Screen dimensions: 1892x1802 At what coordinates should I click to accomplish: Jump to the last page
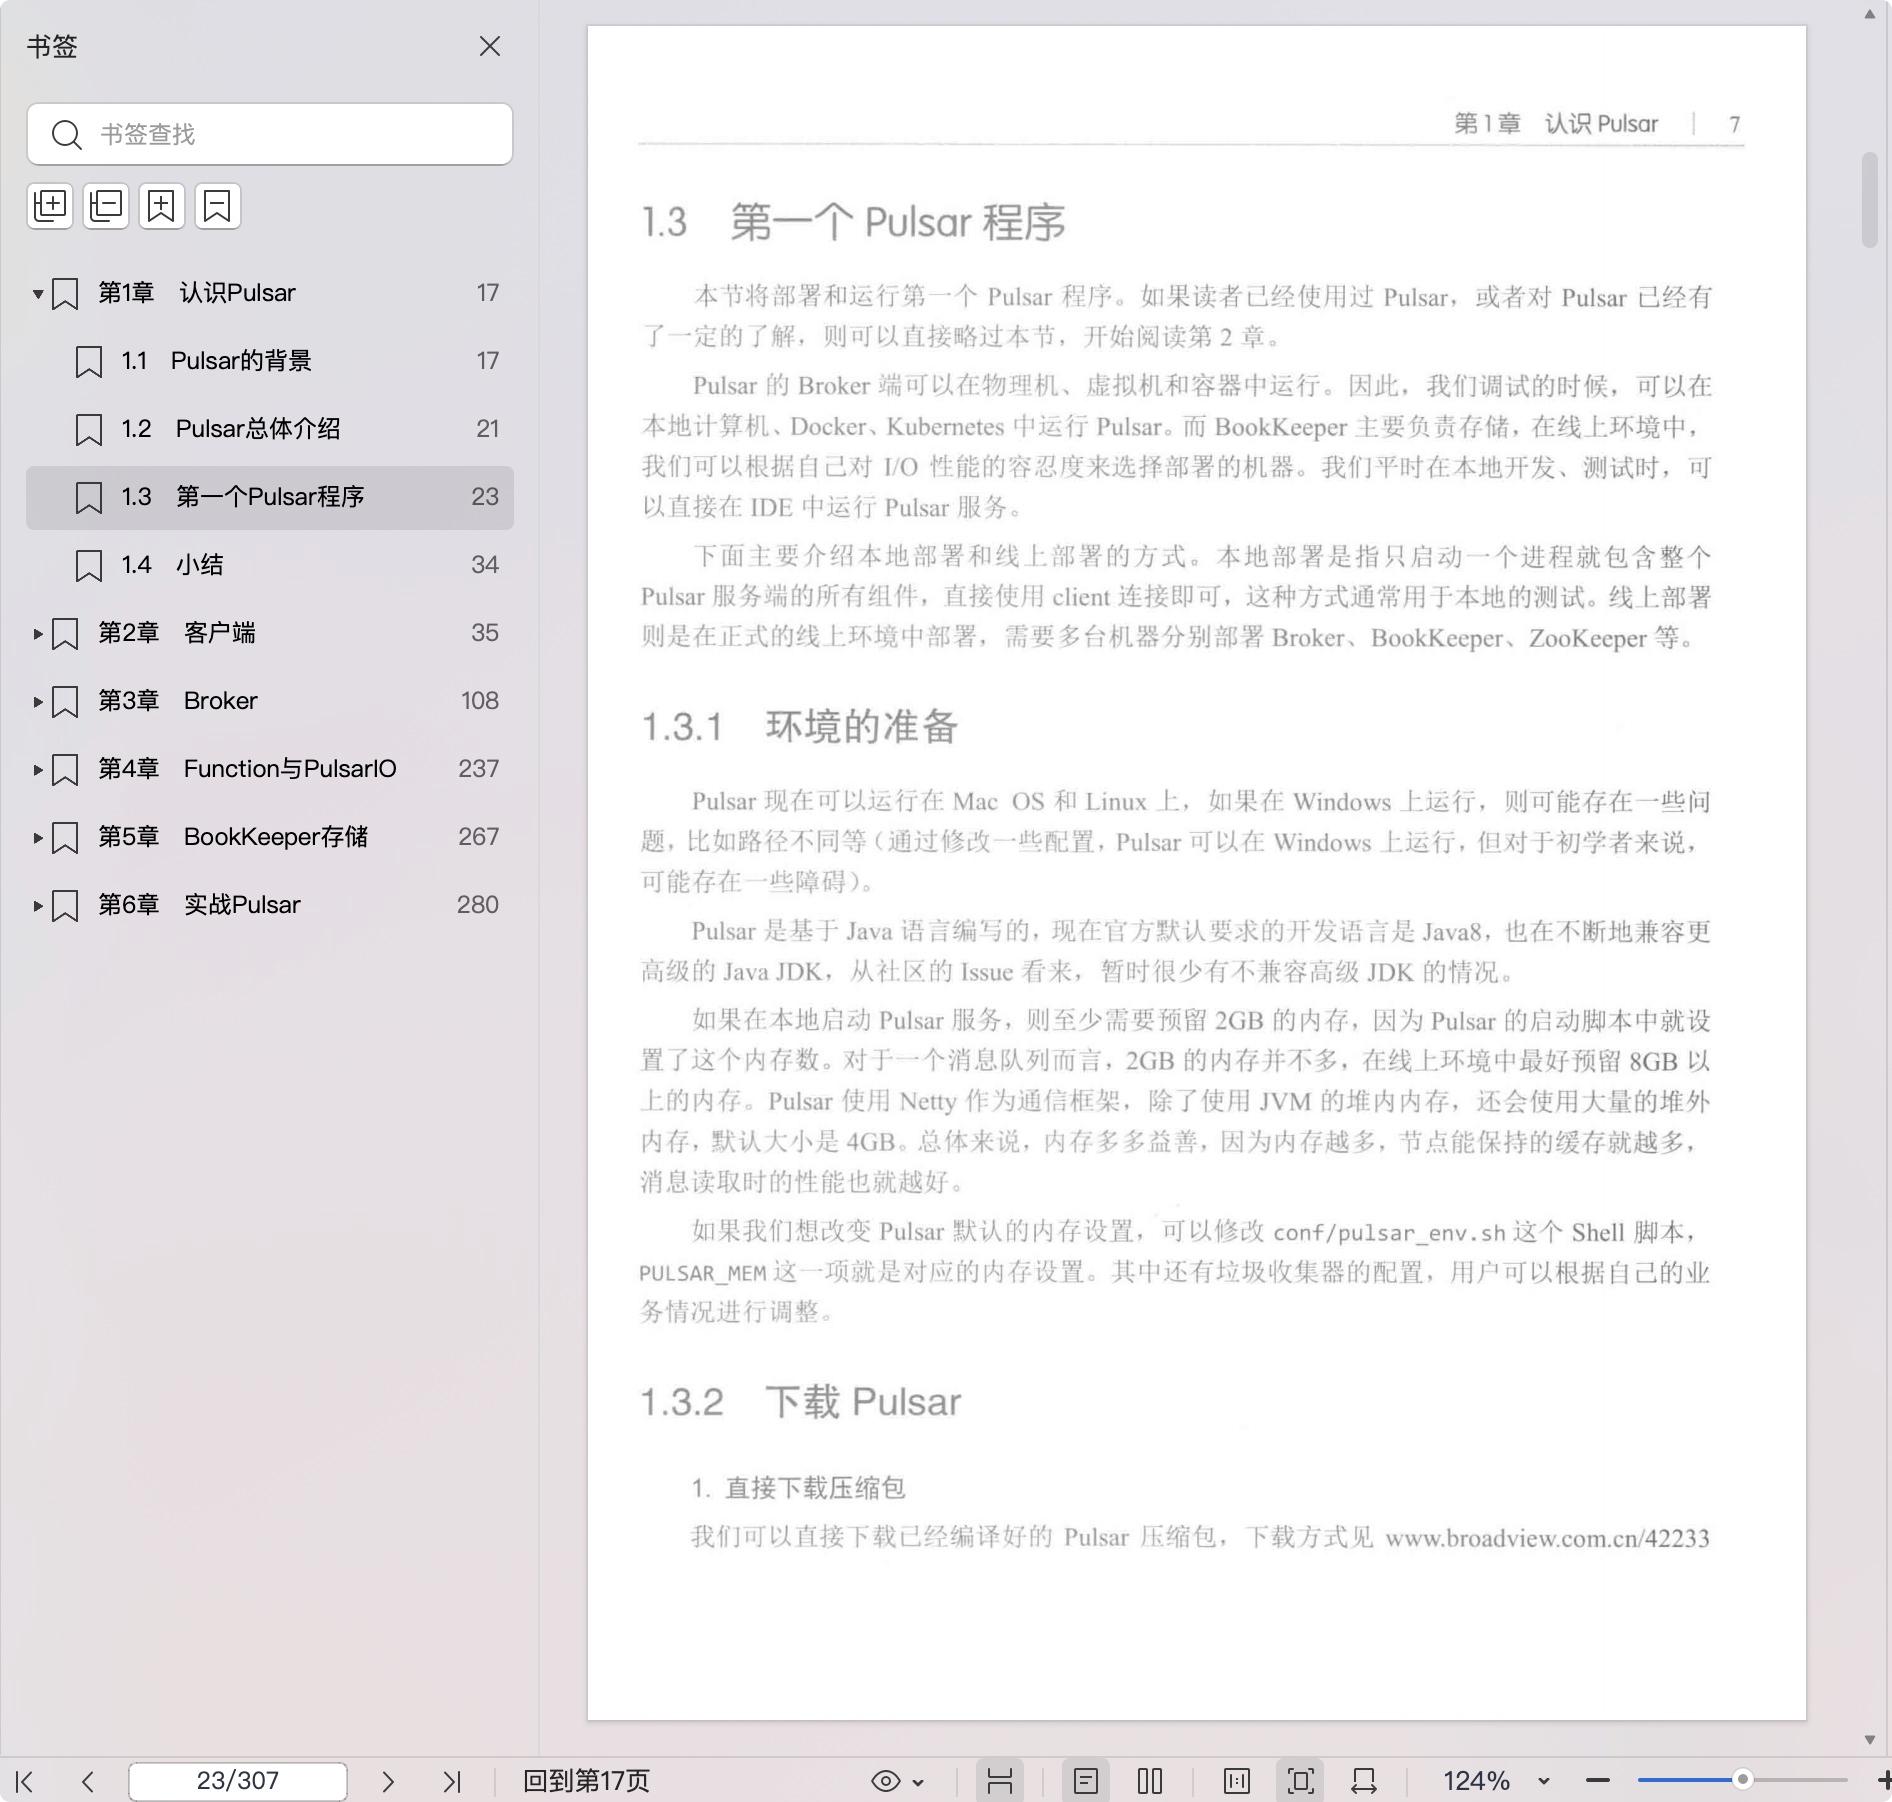coord(452,1781)
